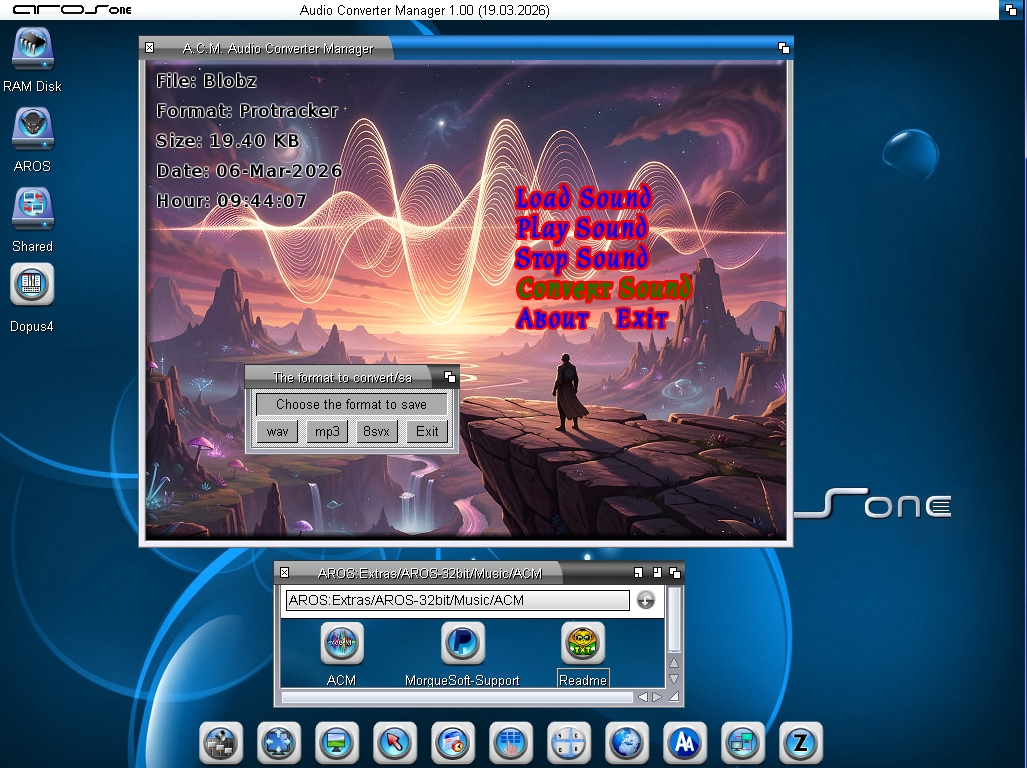Image resolution: width=1027 pixels, height=768 pixels.
Task: Click Play Sound
Action: (582, 228)
